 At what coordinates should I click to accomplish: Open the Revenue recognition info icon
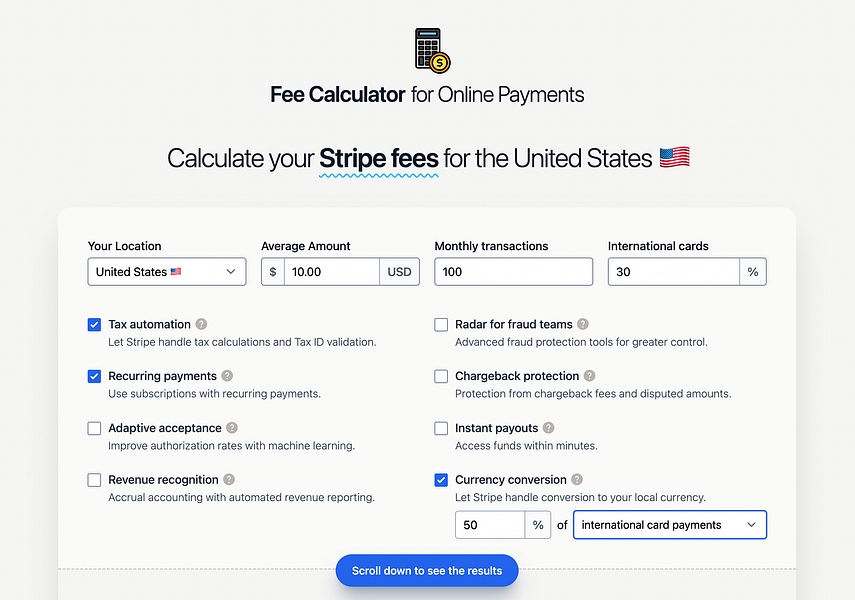(x=228, y=480)
